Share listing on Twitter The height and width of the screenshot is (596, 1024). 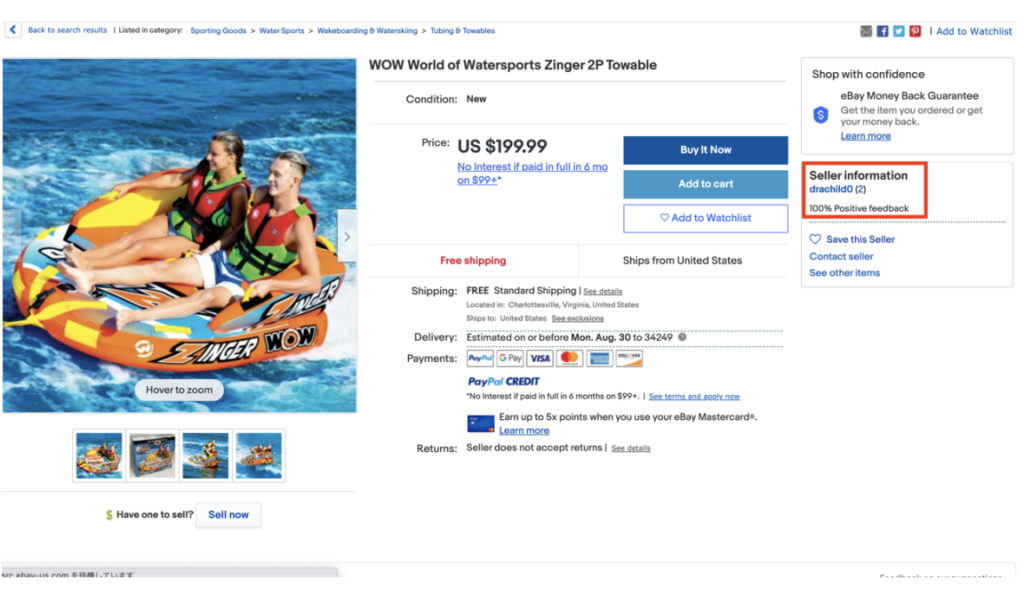coord(898,31)
